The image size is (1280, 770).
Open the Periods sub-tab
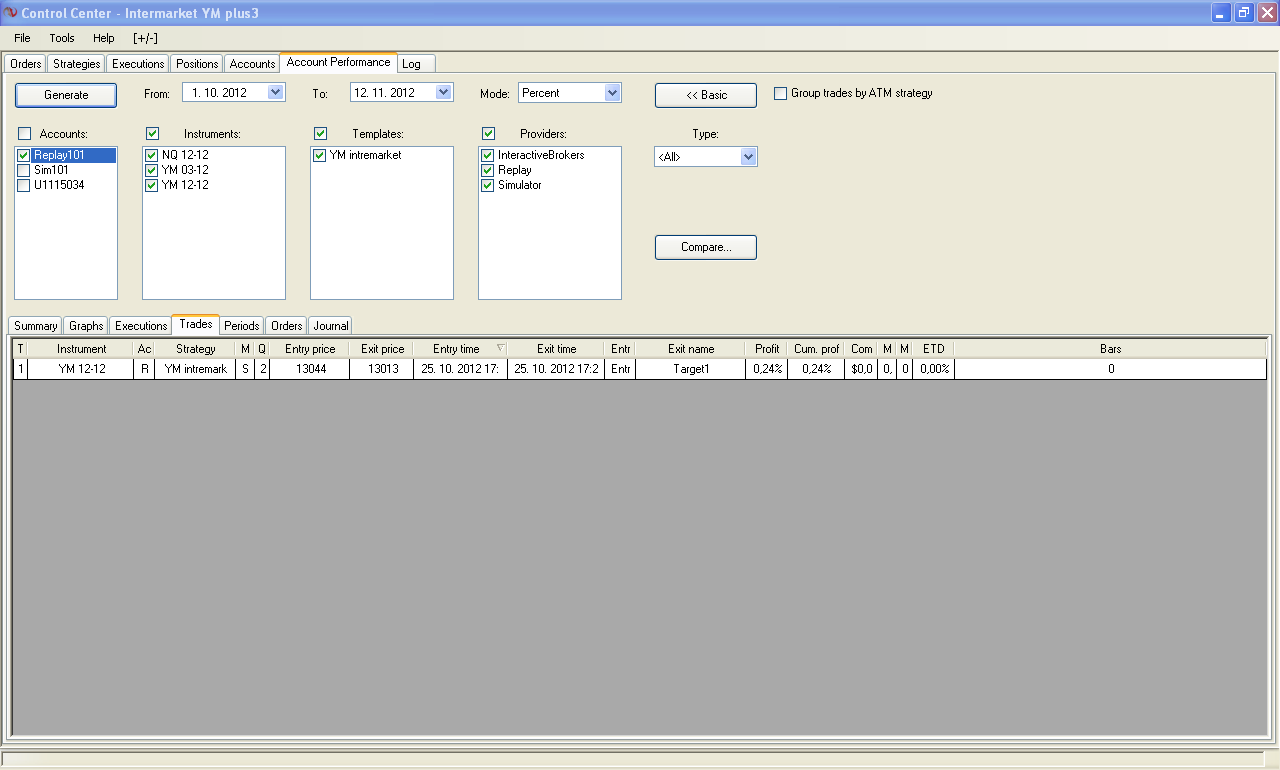pos(242,326)
